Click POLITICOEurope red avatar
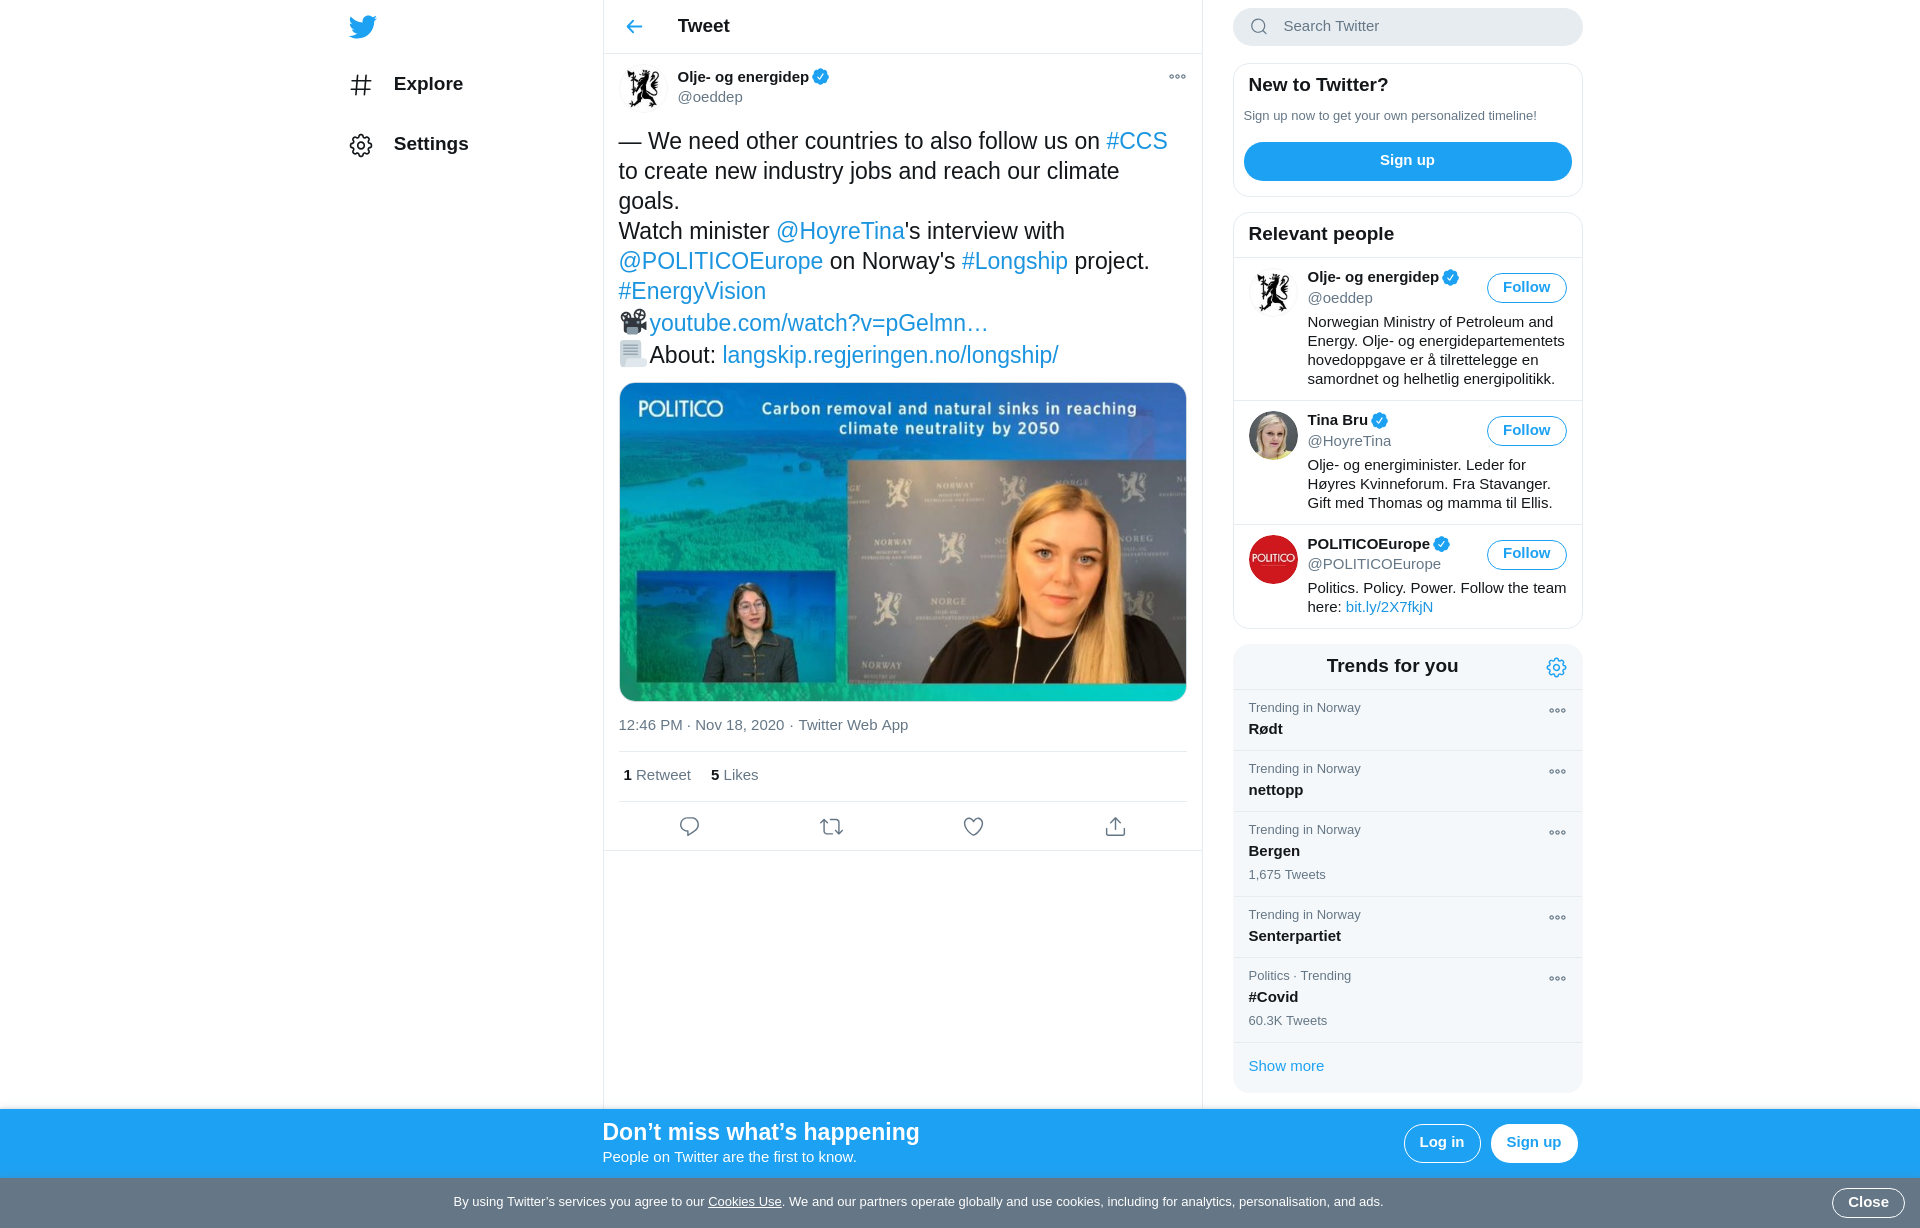This screenshot has width=1920, height=1228. [x=1273, y=559]
